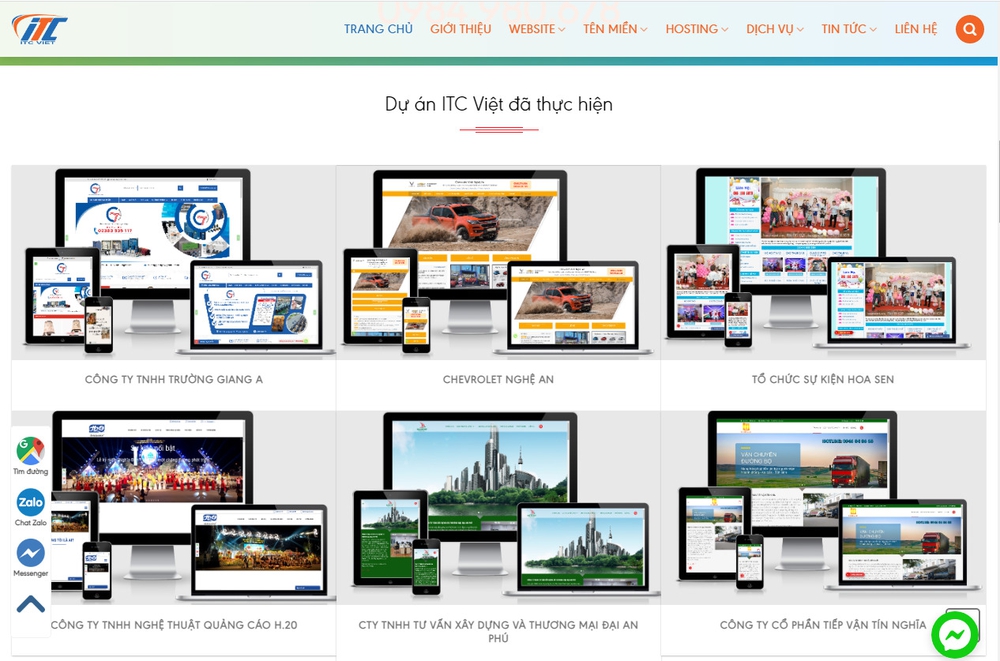Screen dimensions: 1000x661
Task: Click the Hoa Sen event mockup thumbnail
Action: [823, 262]
